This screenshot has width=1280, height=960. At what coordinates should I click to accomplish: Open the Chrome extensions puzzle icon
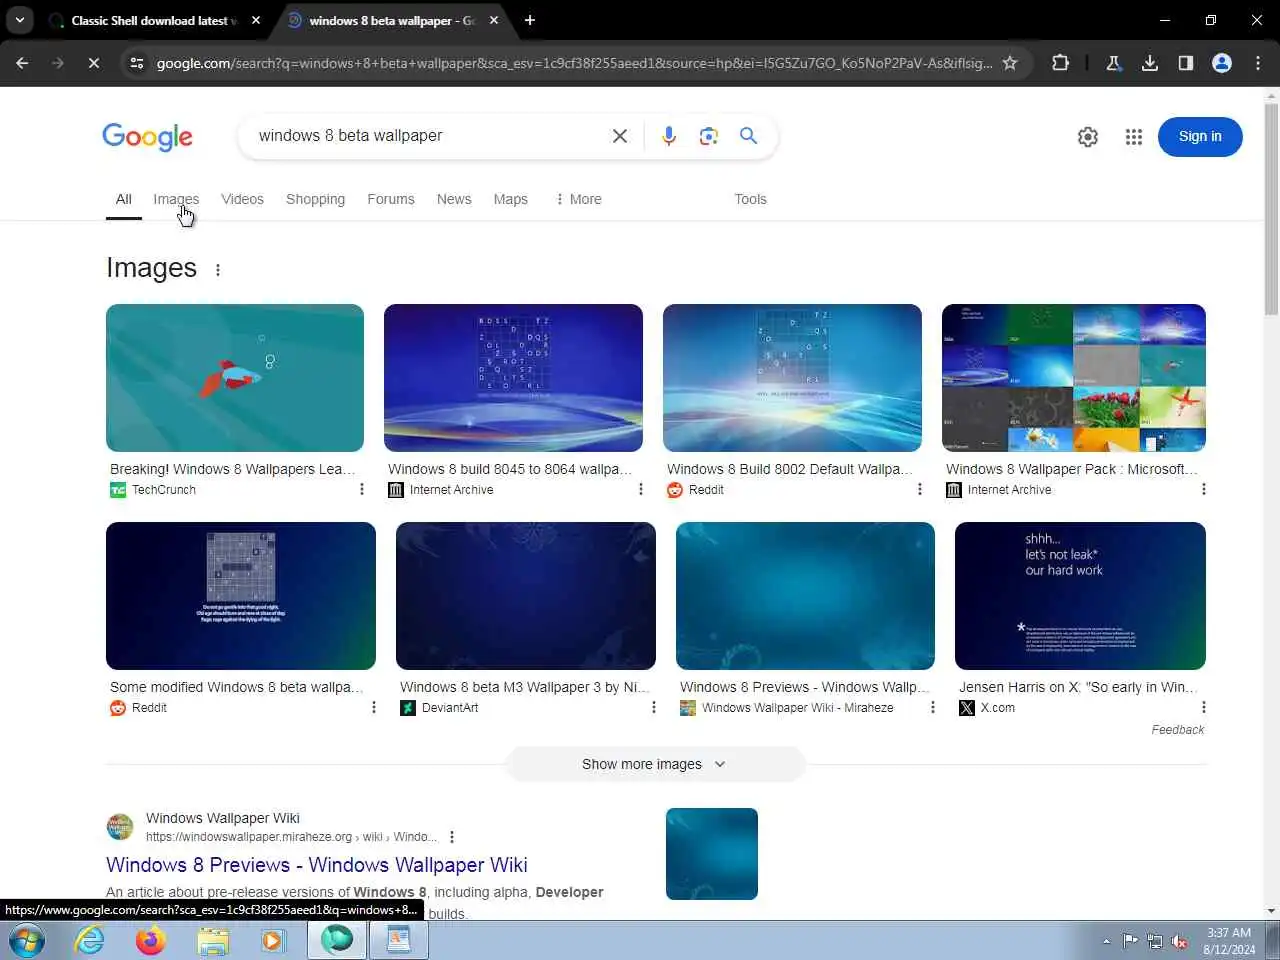[1061, 63]
